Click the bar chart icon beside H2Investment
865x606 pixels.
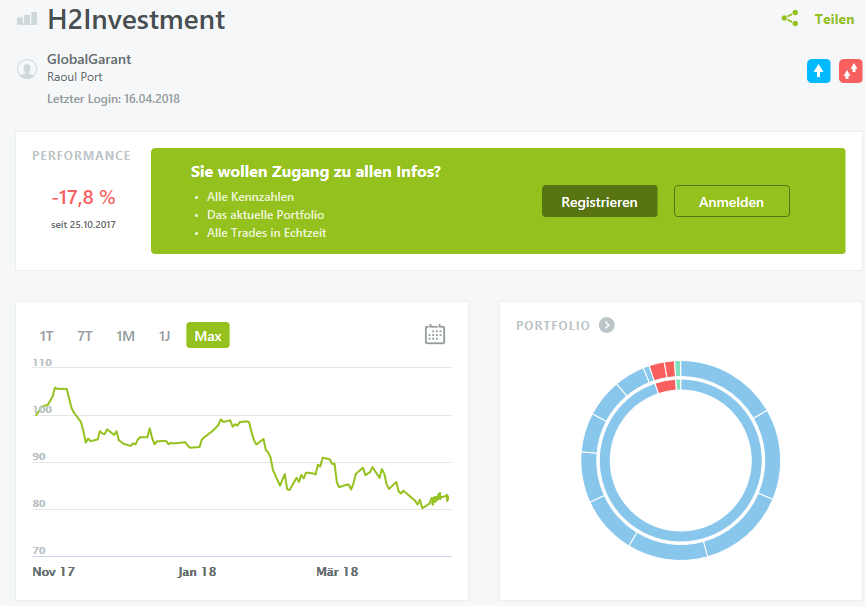pyautogui.click(x=27, y=19)
